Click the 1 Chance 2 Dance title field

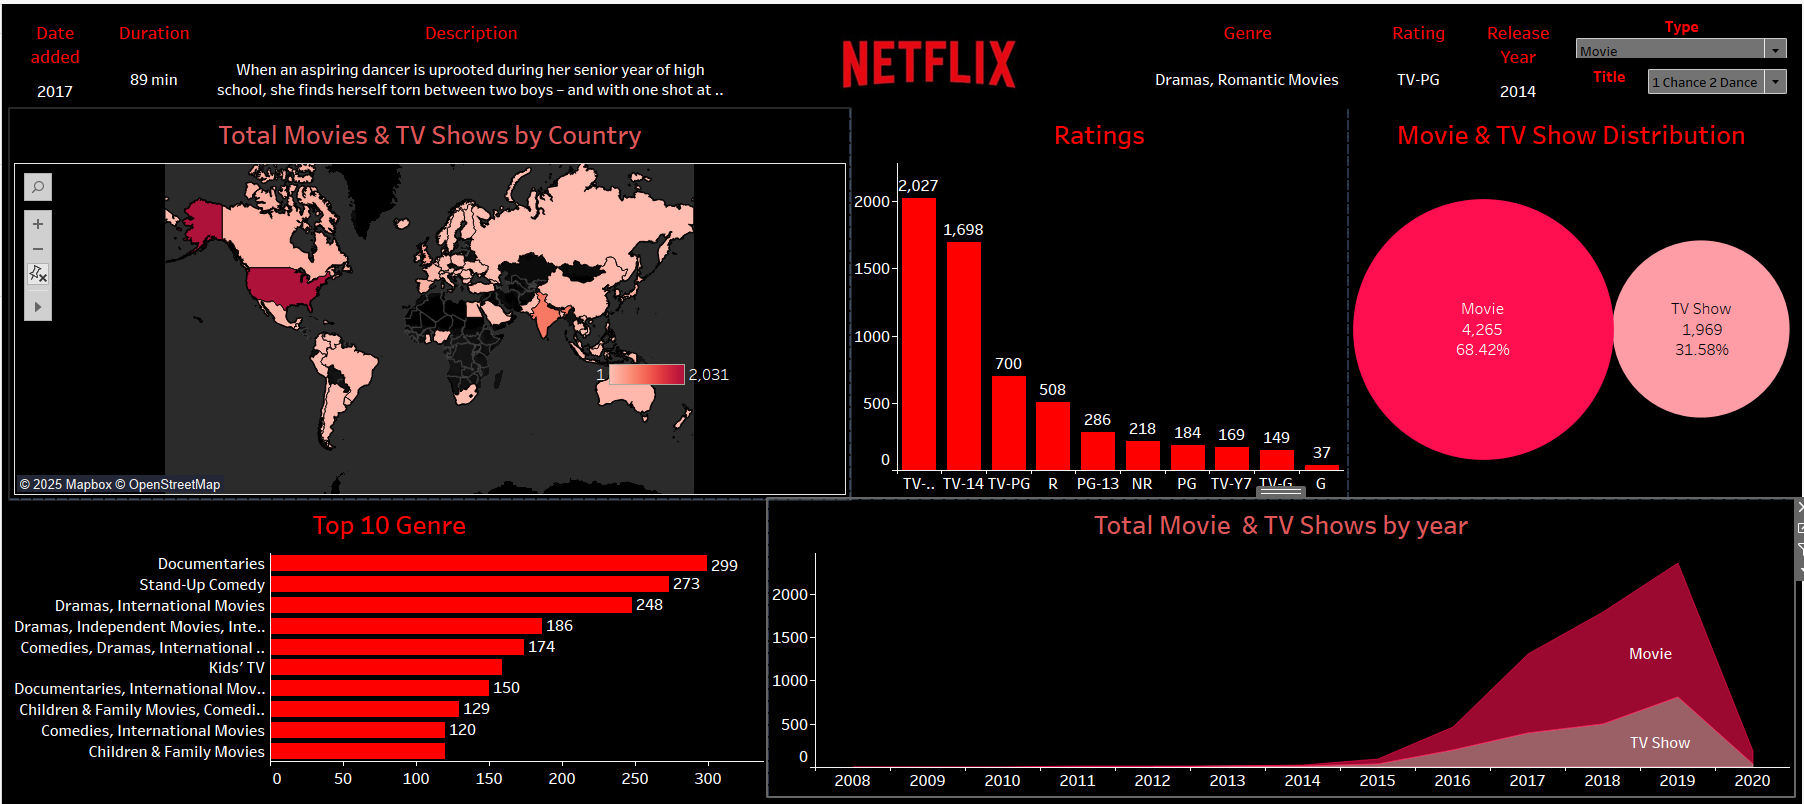click(1706, 82)
